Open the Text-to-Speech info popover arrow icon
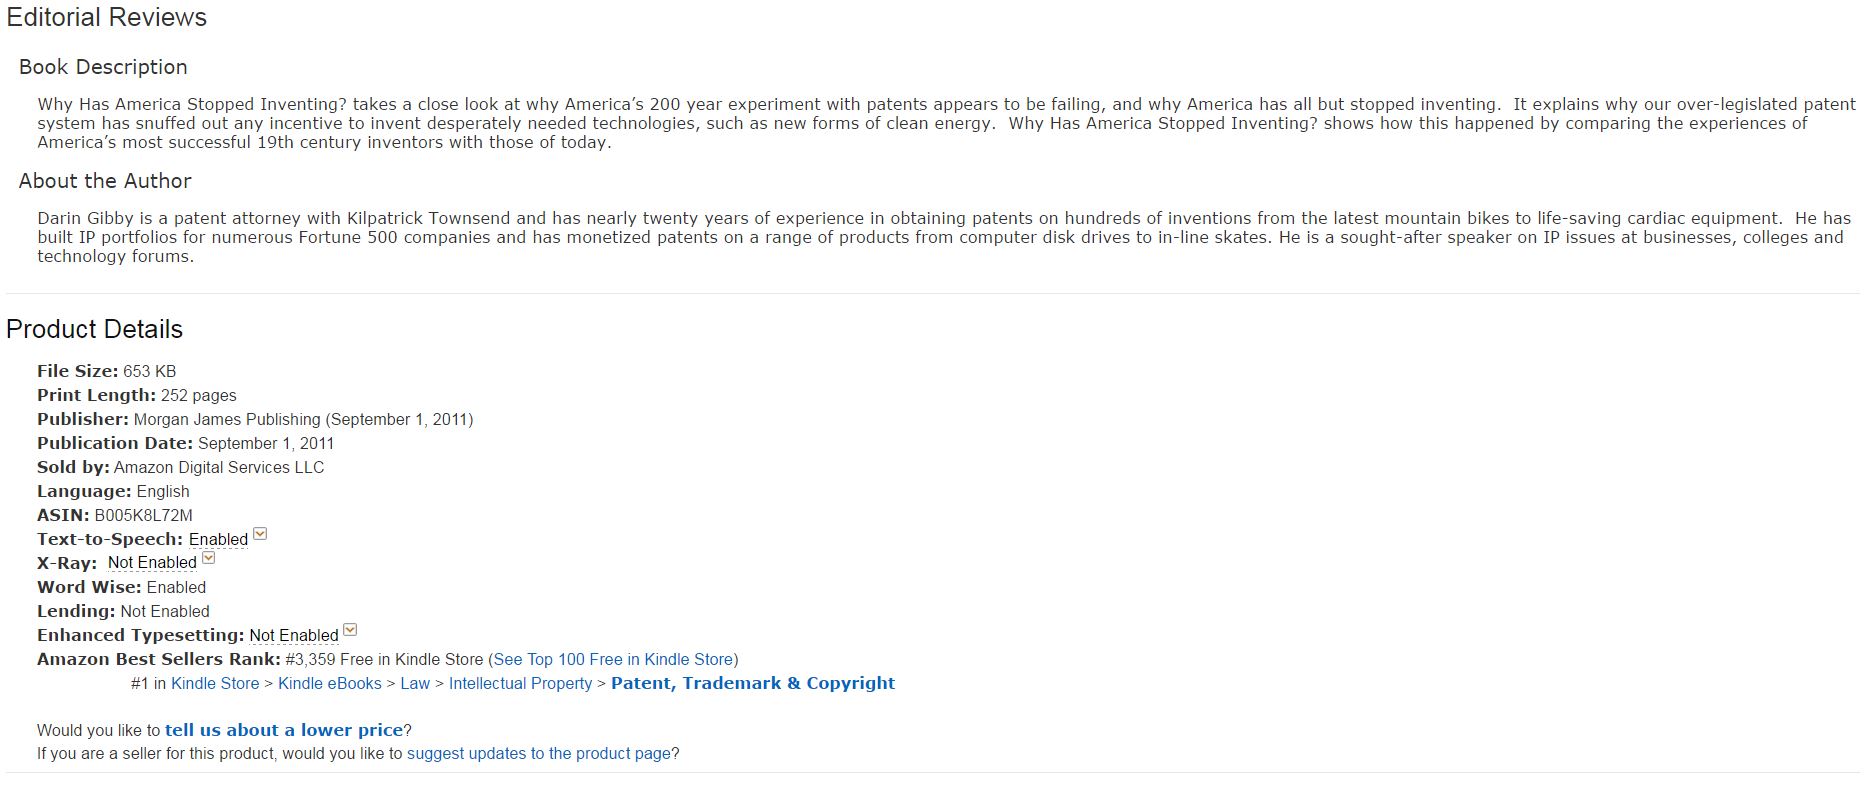 click(260, 534)
